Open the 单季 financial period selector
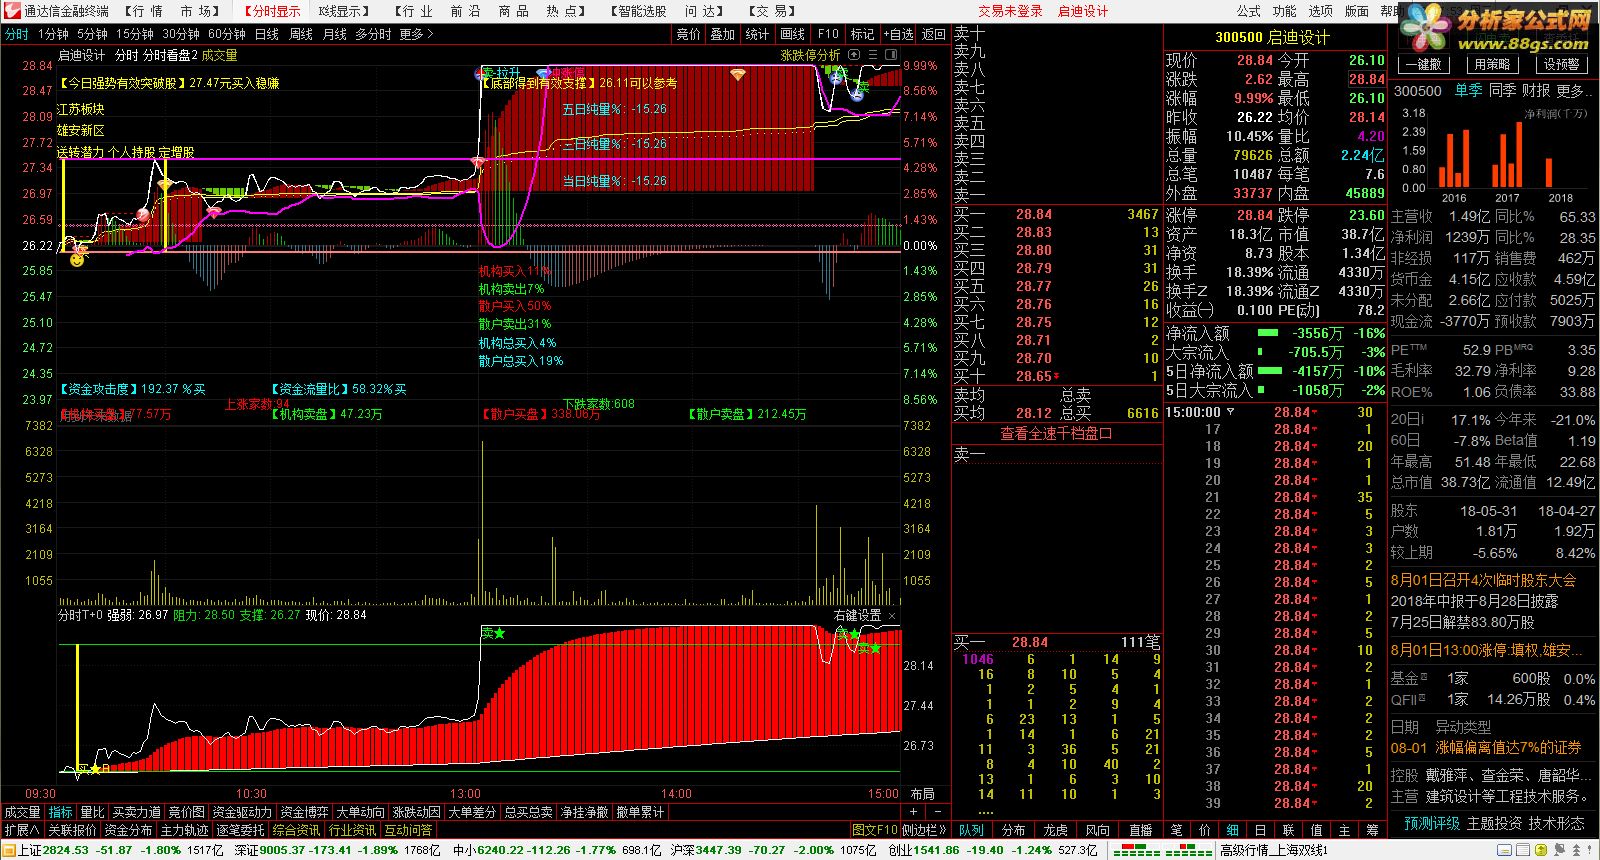Viewport: 1600px width, 860px height. click(x=1468, y=91)
